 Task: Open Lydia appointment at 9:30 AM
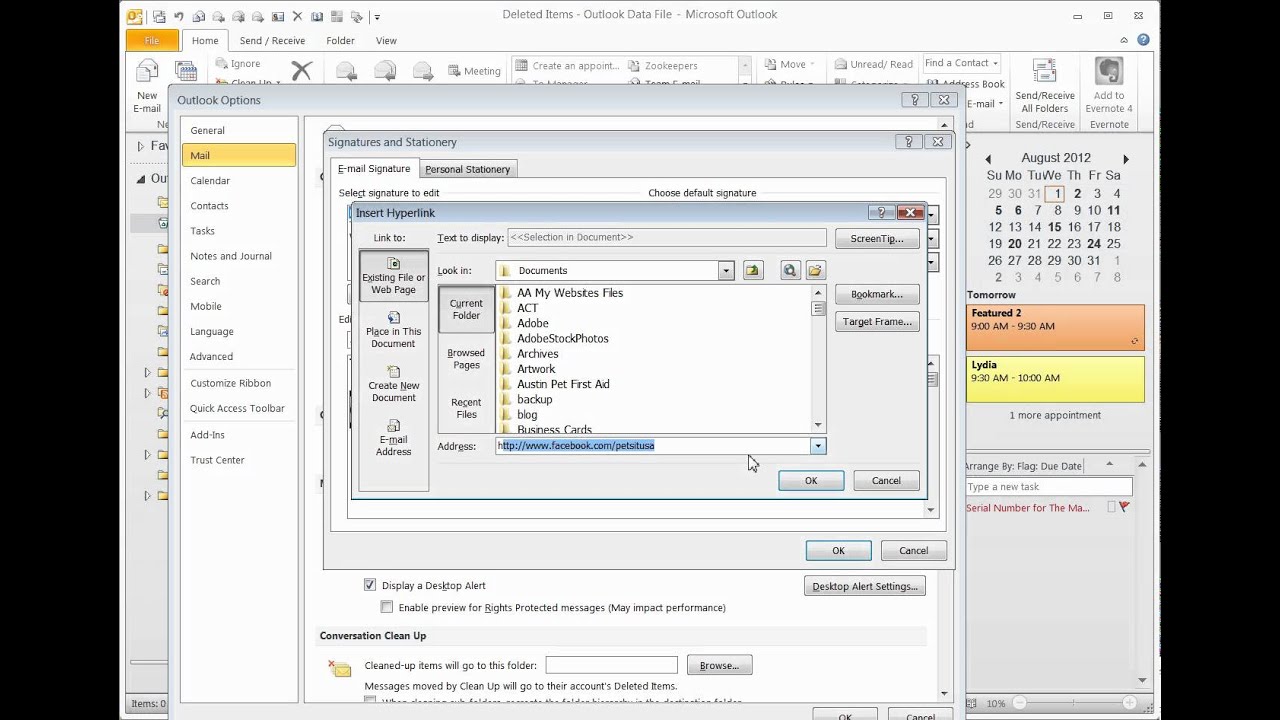[x=1055, y=380]
